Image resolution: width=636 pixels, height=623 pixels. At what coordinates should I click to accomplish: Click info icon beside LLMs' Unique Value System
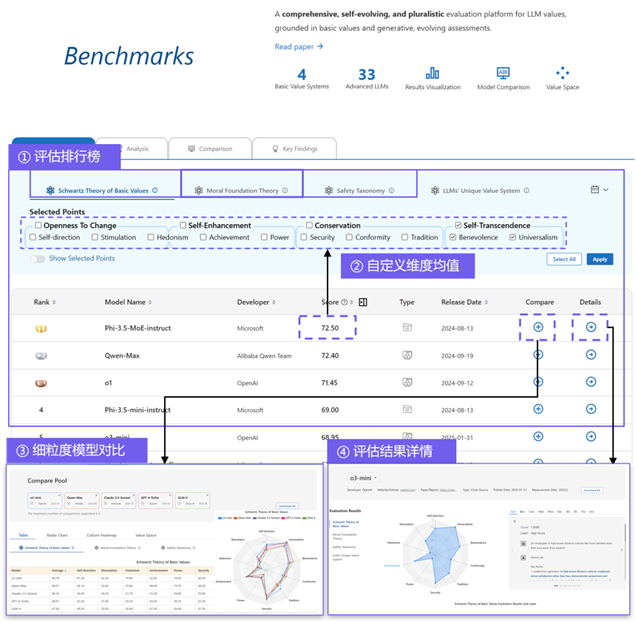[x=526, y=190]
